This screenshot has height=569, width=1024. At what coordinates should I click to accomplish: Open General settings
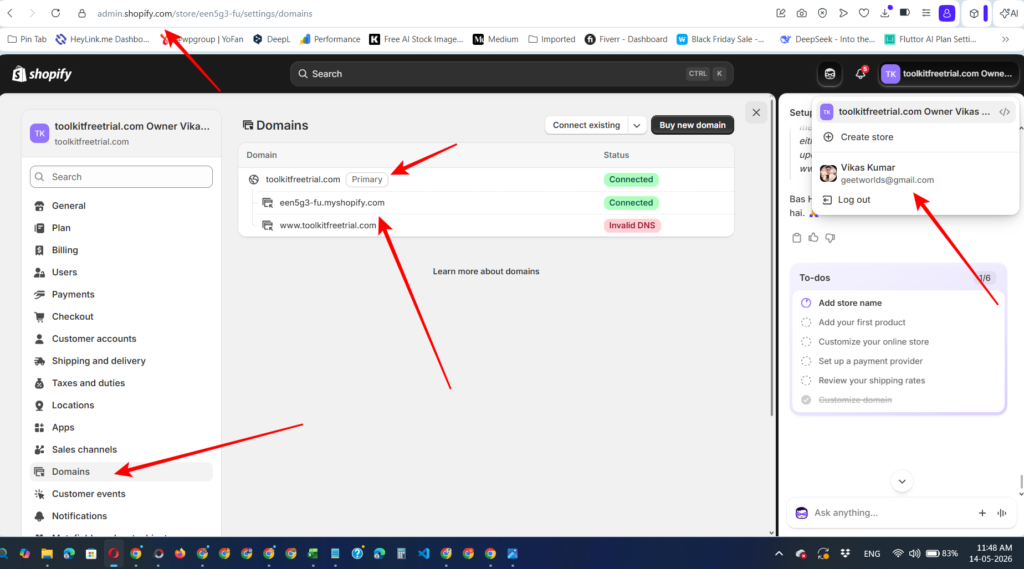[121, 206]
